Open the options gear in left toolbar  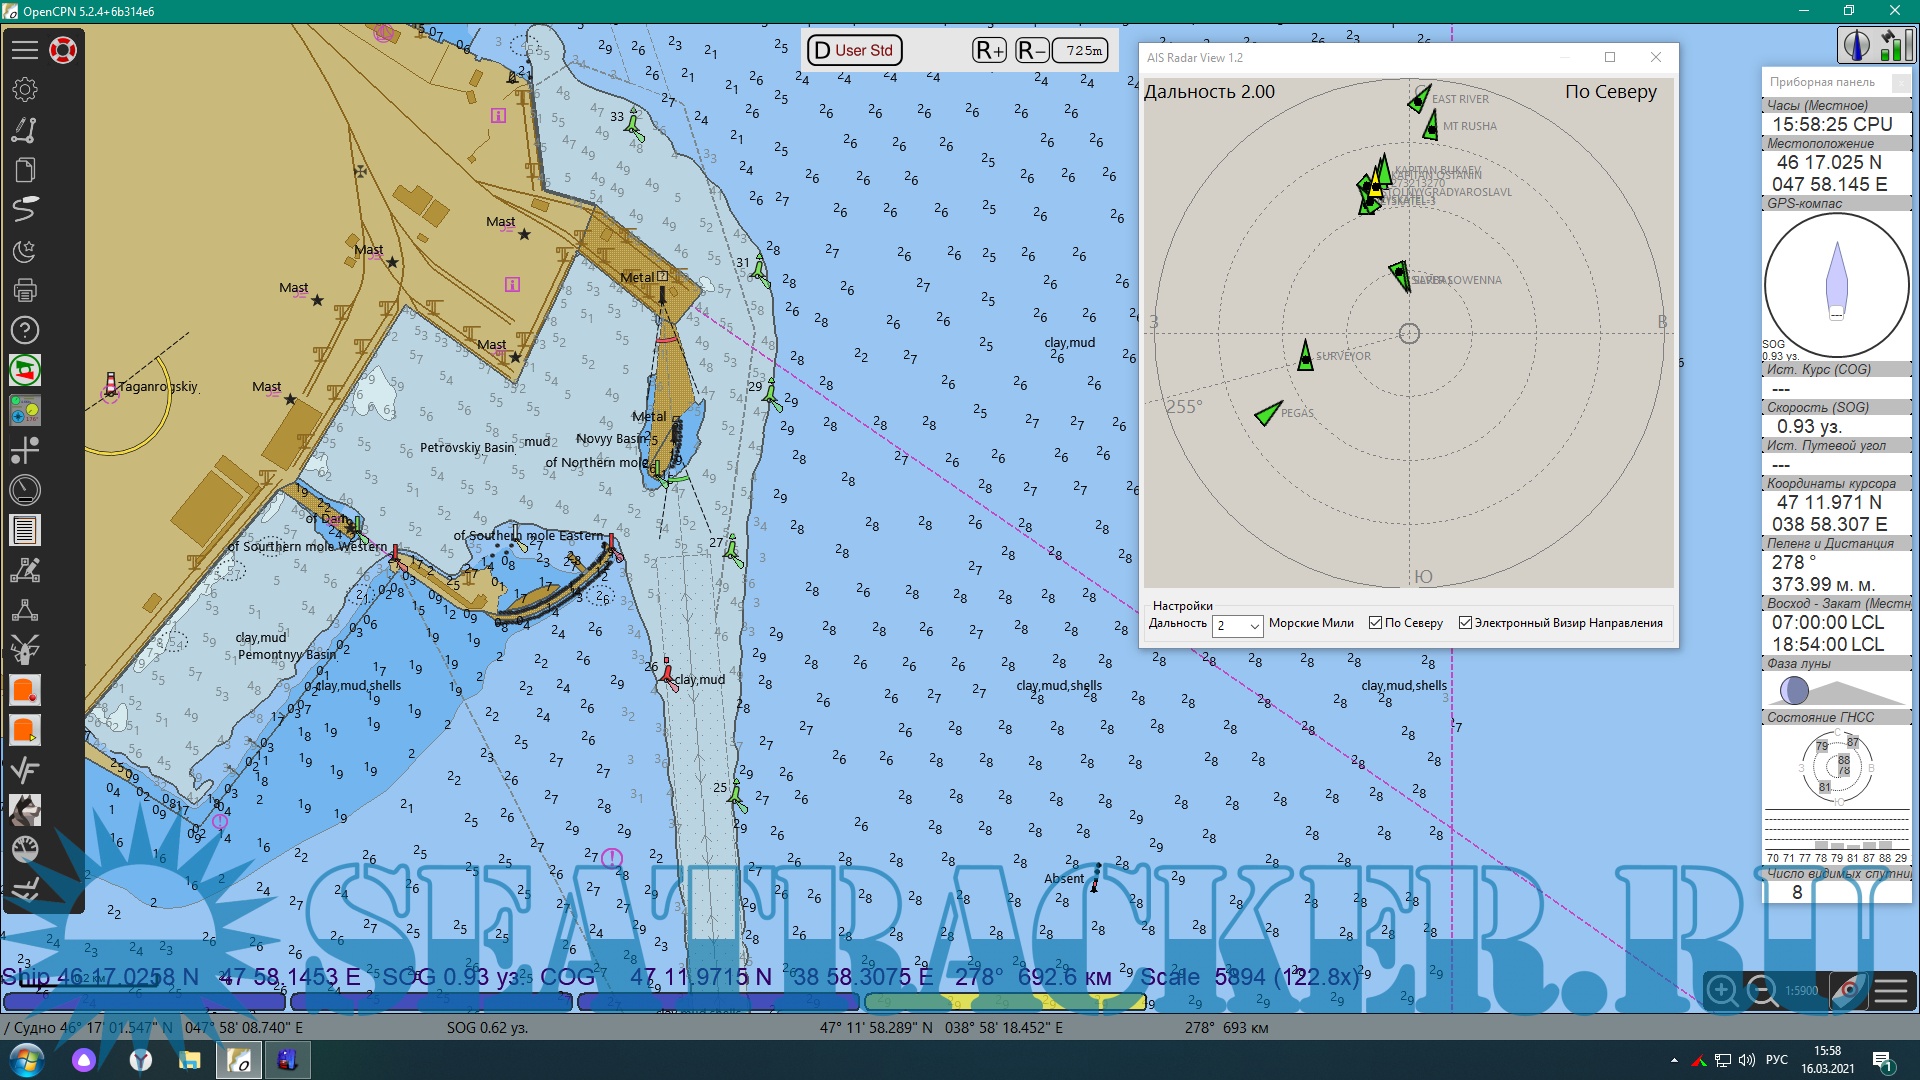[25, 90]
